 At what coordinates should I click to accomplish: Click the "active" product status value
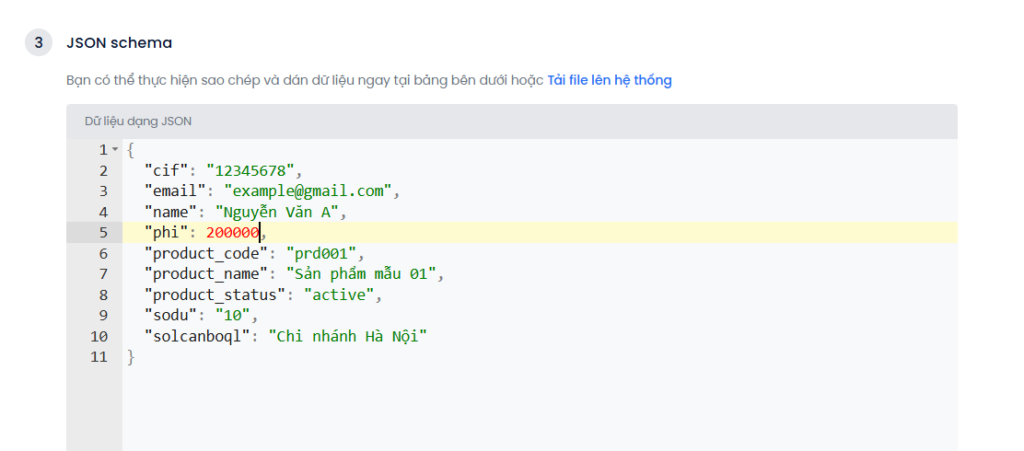tap(339, 295)
